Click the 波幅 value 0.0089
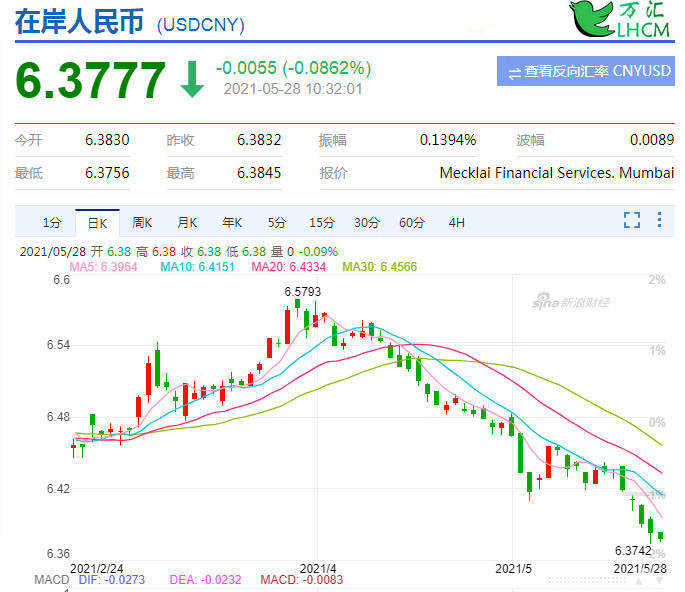Viewport: 685px width, 592px height. tap(652, 140)
